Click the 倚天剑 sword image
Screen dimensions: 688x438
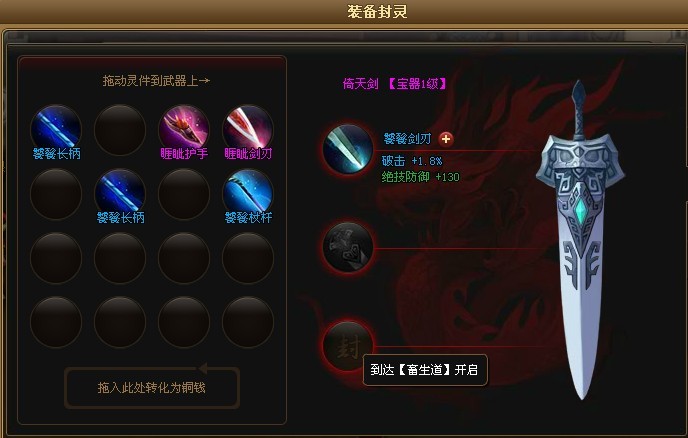580,240
